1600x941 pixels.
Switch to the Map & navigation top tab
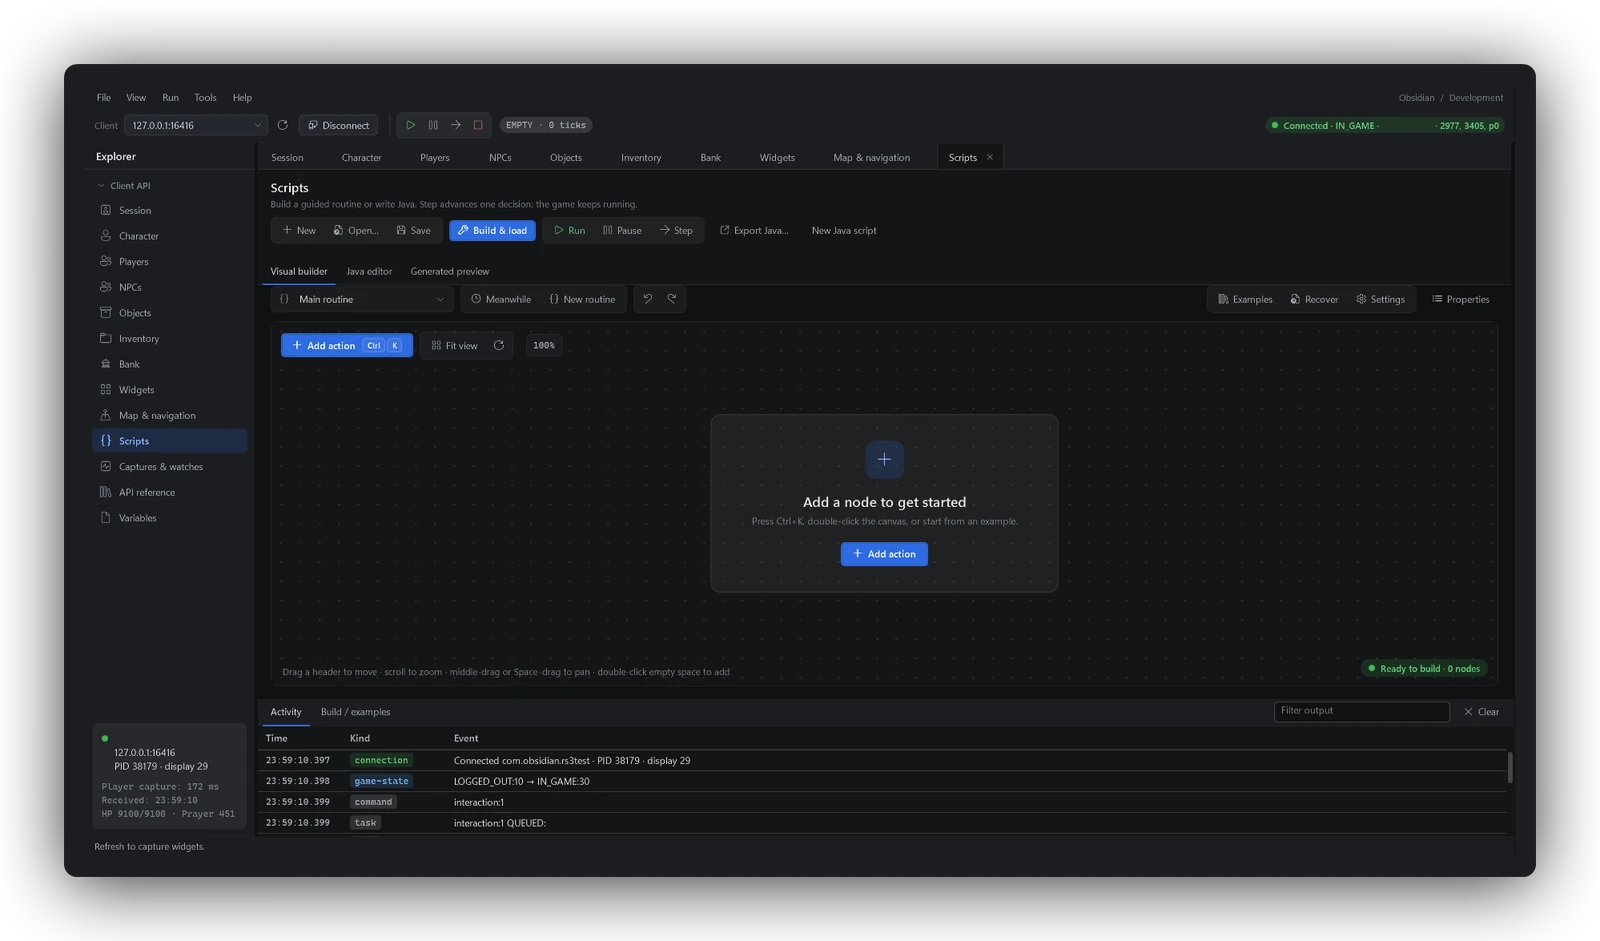pos(872,157)
